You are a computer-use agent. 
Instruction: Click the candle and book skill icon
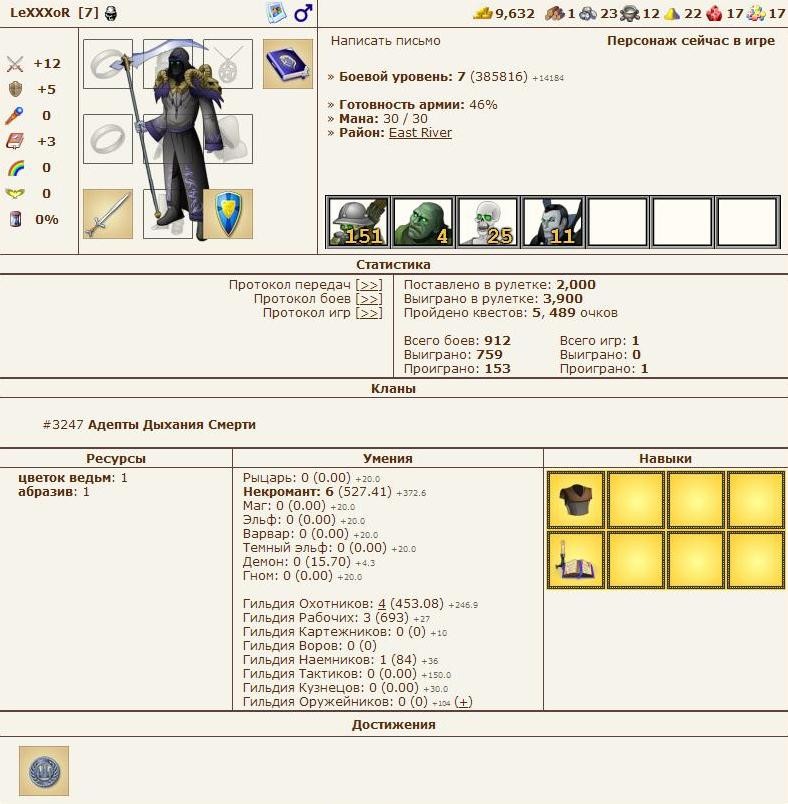click(x=575, y=560)
